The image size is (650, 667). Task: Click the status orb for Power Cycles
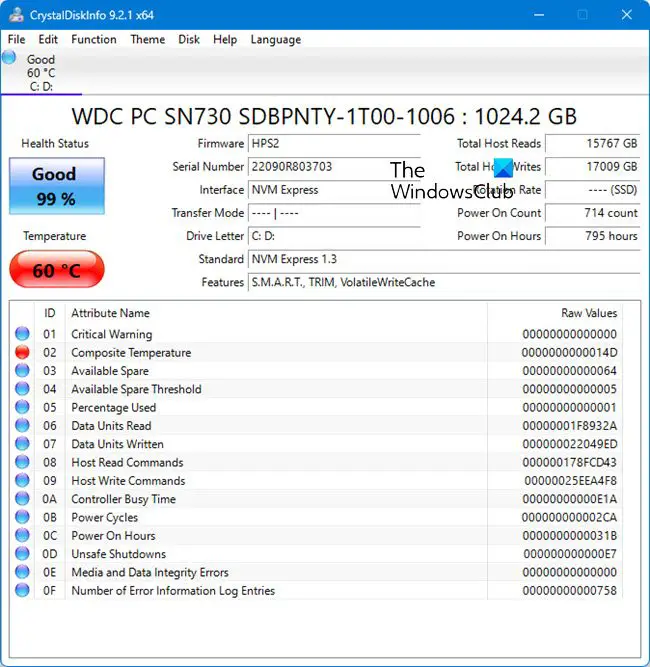pyautogui.click(x=22, y=516)
